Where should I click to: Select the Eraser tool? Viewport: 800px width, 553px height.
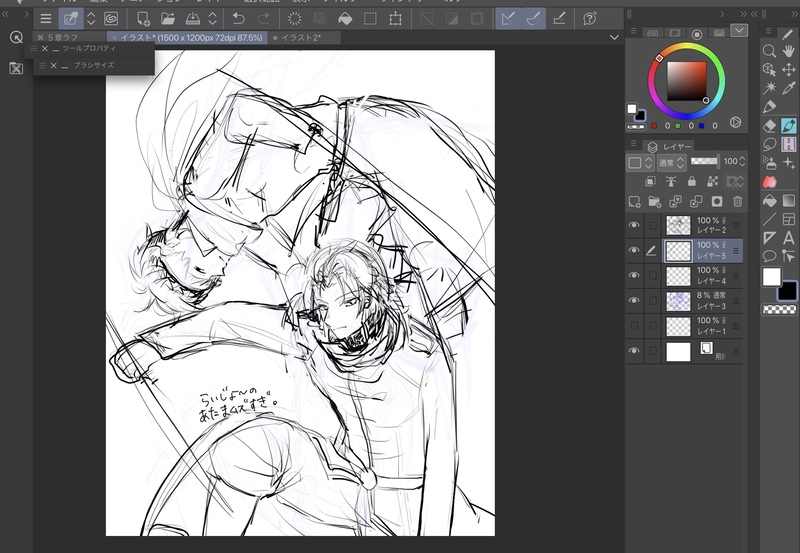pos(769,125)
